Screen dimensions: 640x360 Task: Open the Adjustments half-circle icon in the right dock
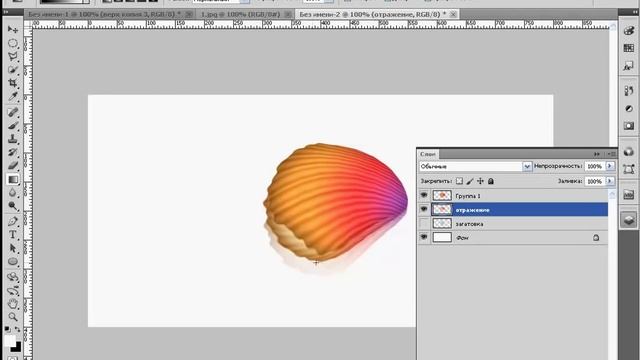pos(629,109)
